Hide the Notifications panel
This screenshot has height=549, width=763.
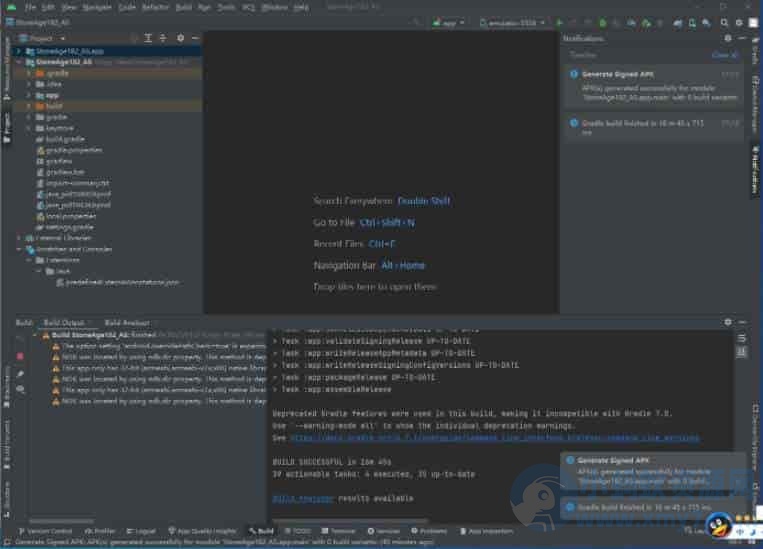(742, 38)
